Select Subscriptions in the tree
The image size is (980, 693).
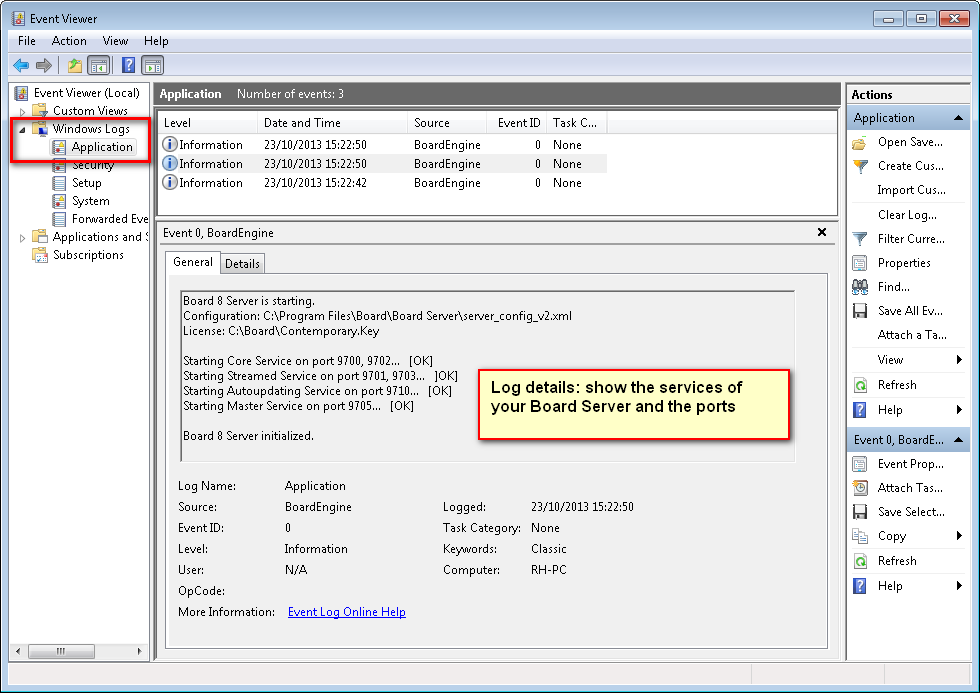pos(88,256)
